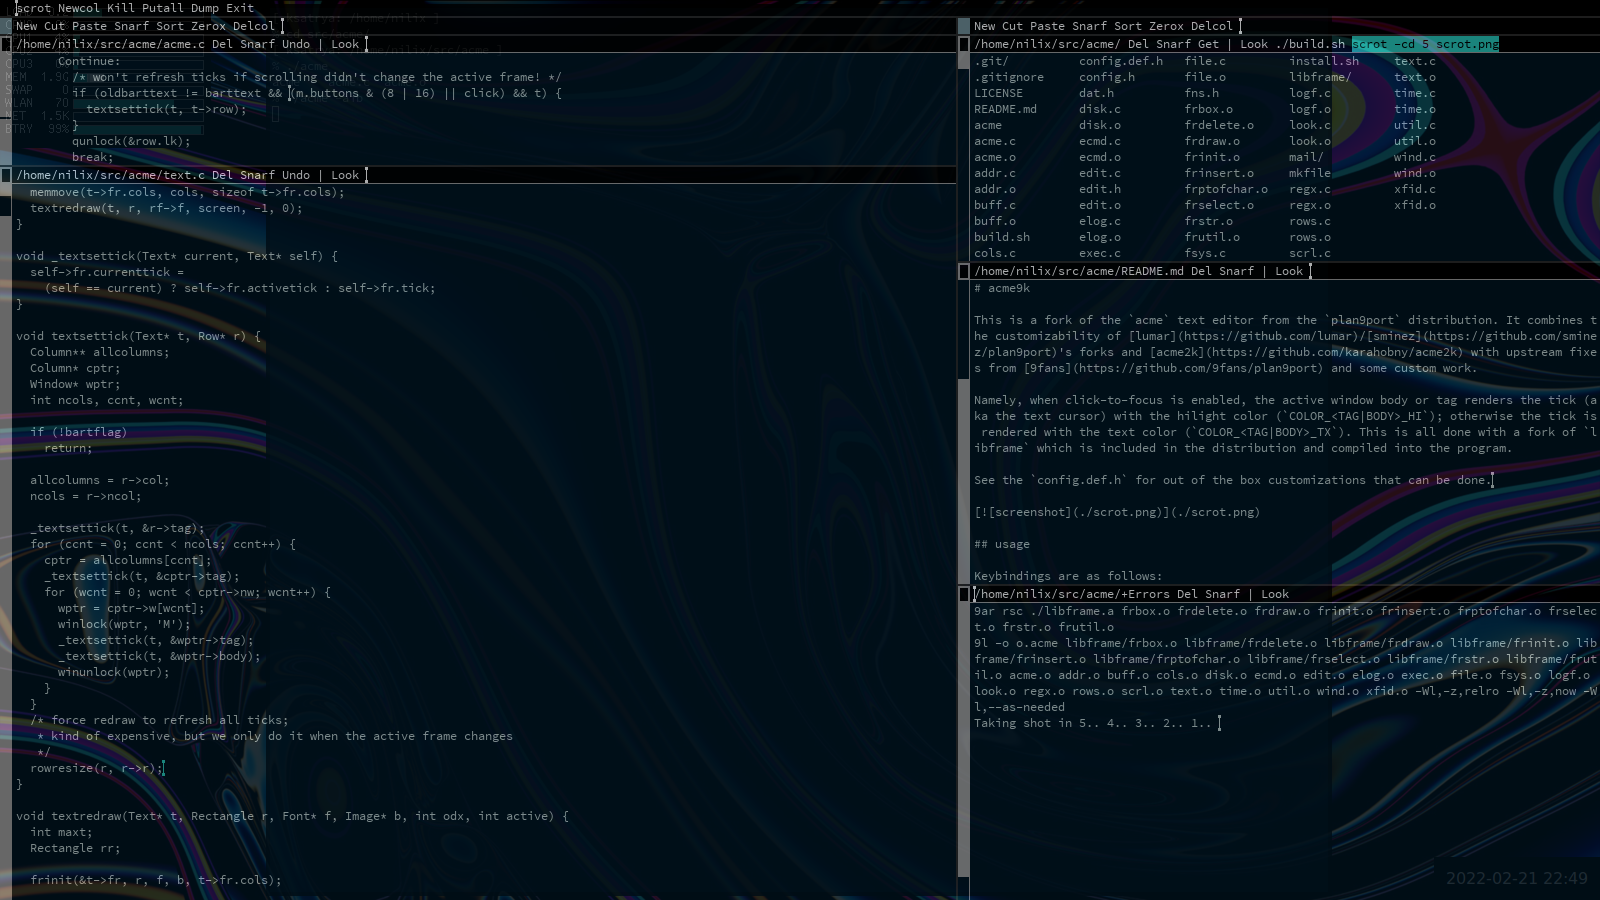Click mkfile in the file listing
The width and height of the screenshot is (1600, 900).
coord(1310,173)
